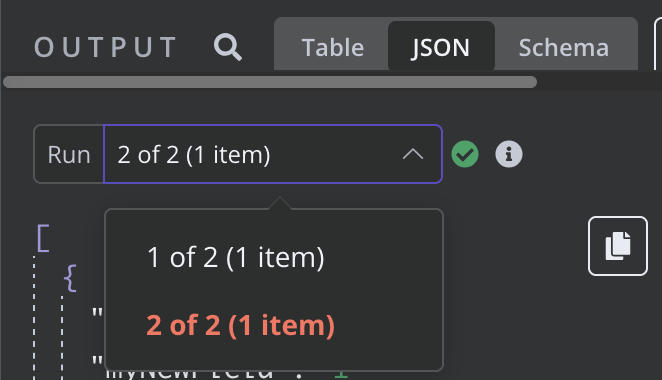Click the green value 1 in the JSON
662x380 pixels.
tap(341, 374)
